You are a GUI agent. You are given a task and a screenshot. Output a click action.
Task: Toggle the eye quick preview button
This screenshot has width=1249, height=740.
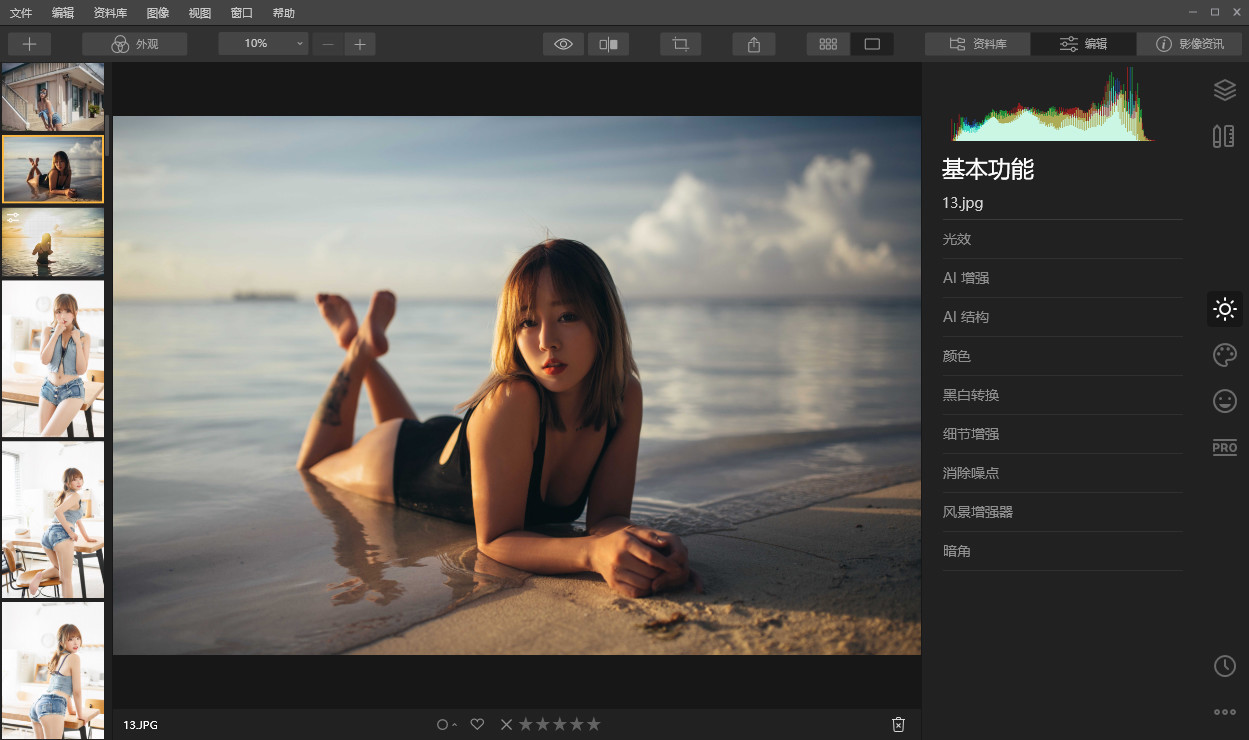(x=563, y=44)
